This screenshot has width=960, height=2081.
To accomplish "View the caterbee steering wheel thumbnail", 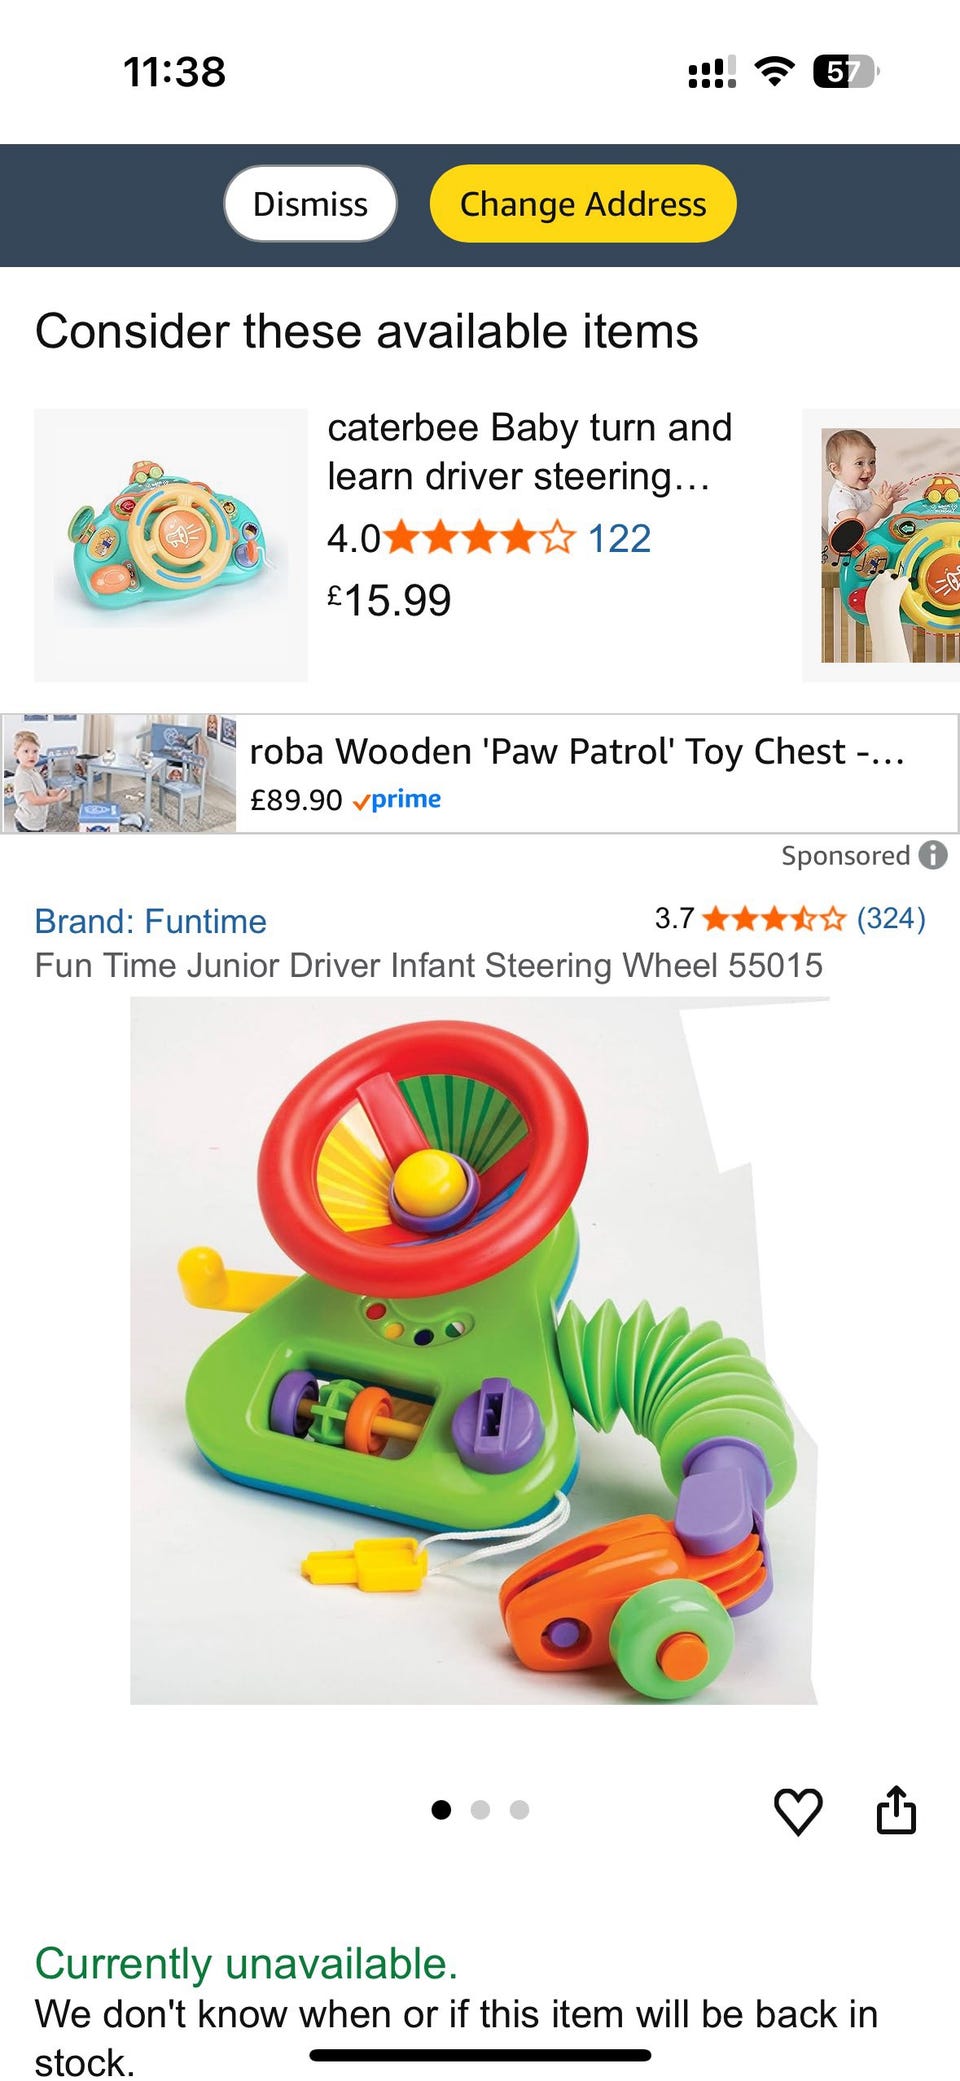I will (171, 545).
